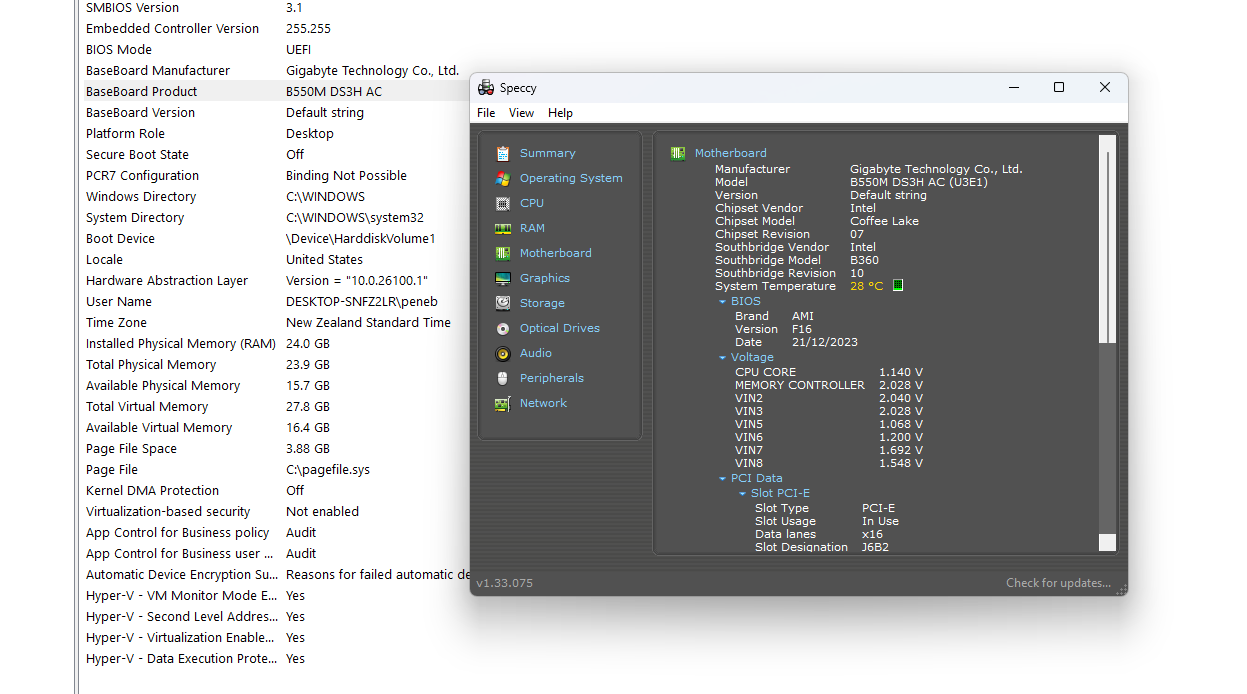Click the MEMORY CONTROLLER voltage row
Screen dimensions: 1247x694
point(828,385)
